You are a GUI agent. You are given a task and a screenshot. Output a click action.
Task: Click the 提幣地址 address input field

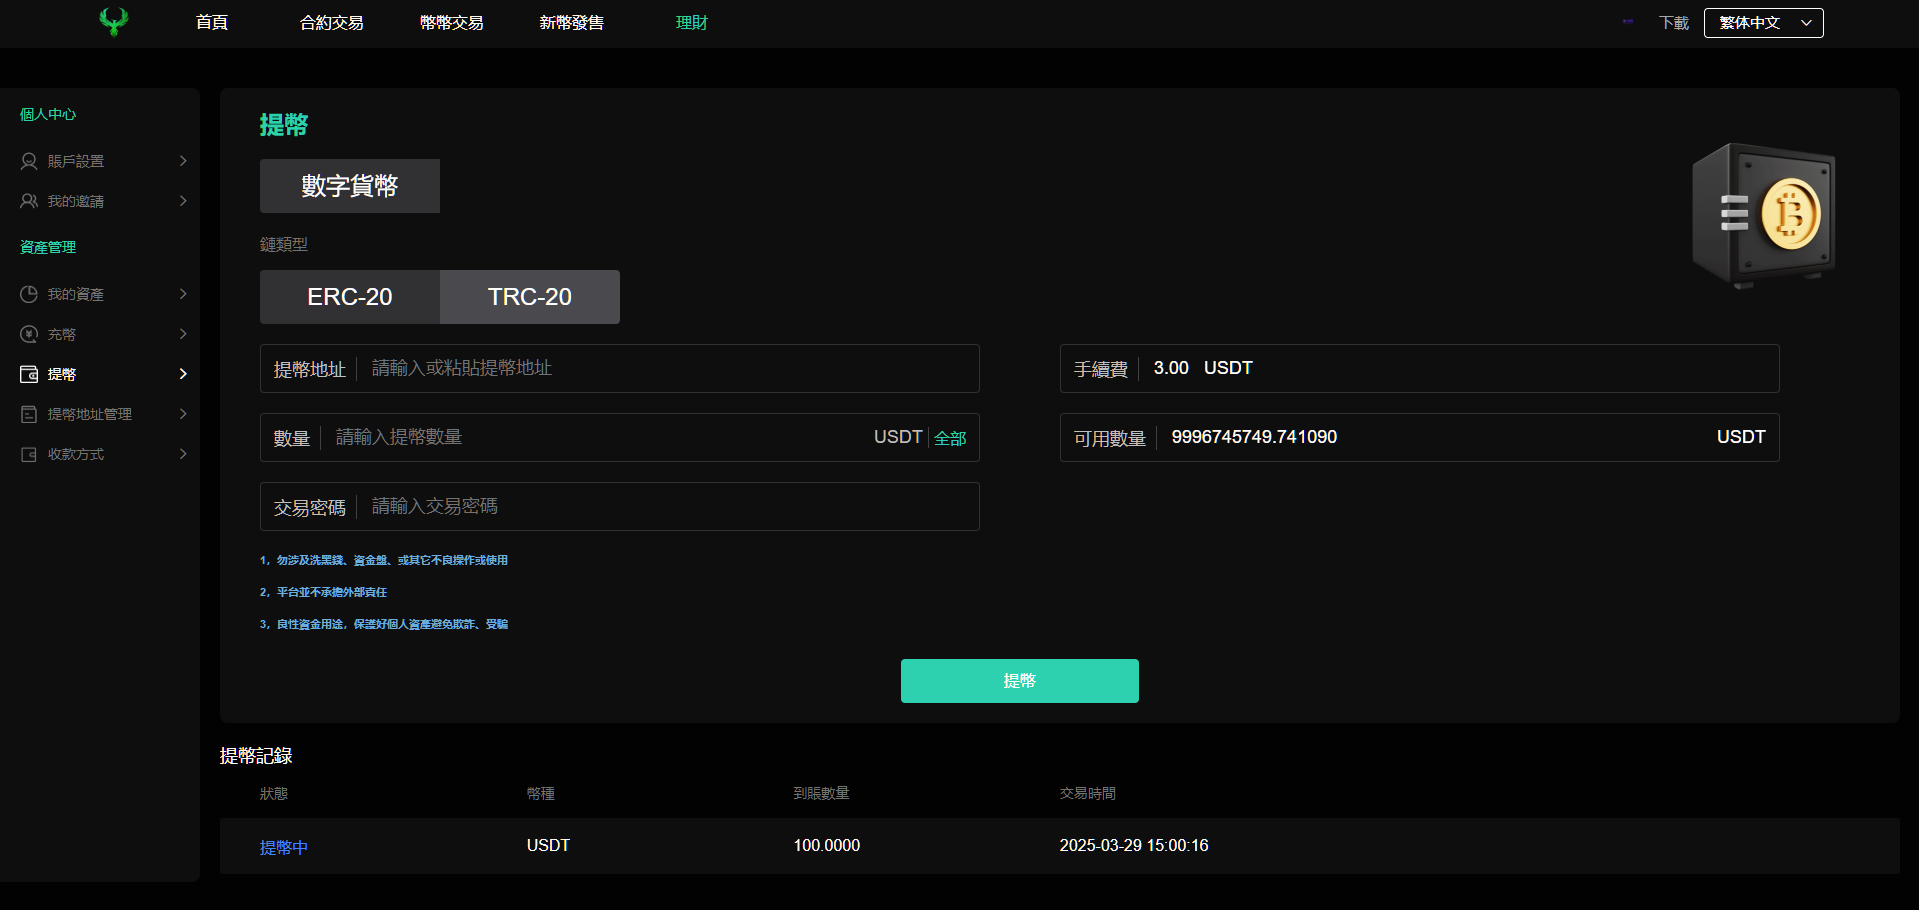tap(670, 368)
